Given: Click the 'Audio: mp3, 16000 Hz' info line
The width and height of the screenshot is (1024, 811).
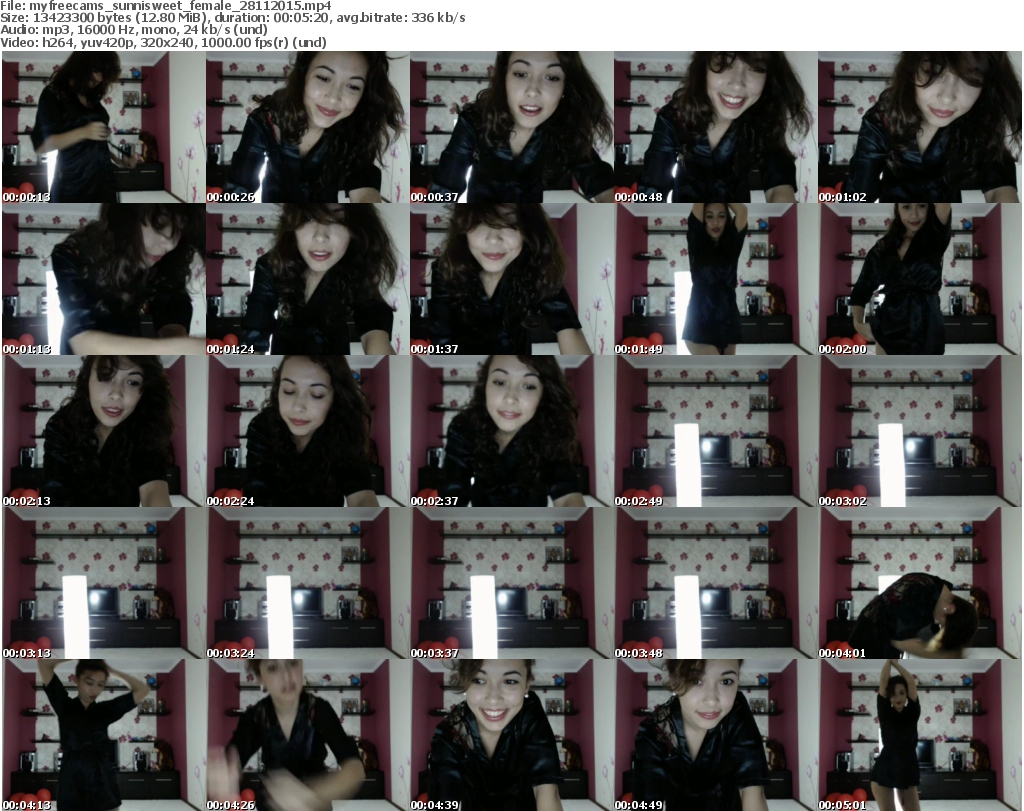Looking at the screenshot, I should click(134, 30).
